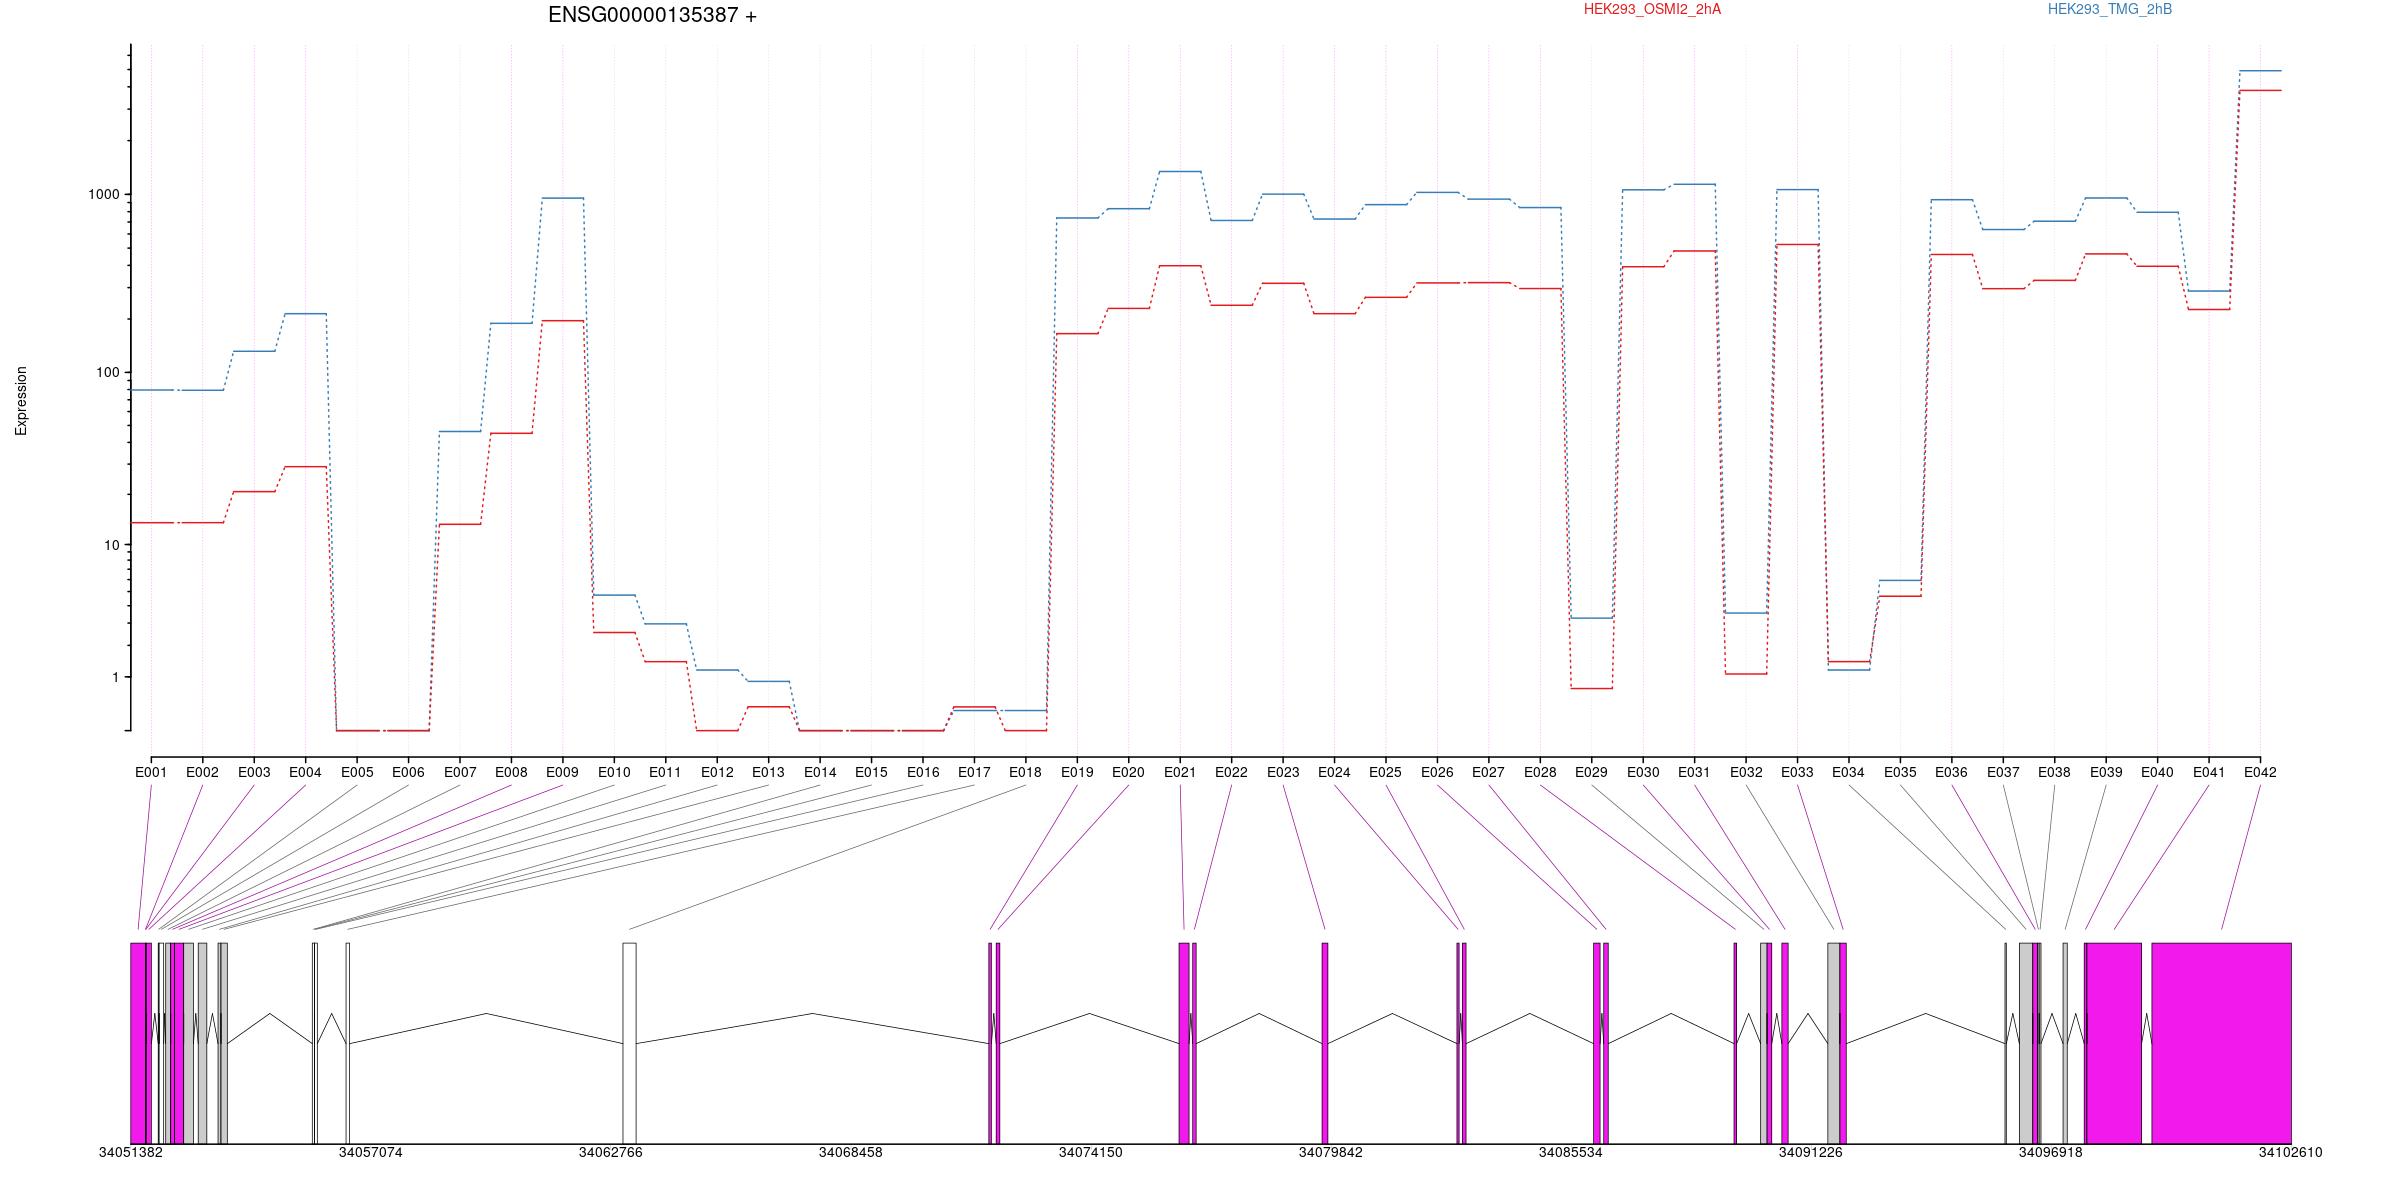
Task: Click exon label E005
Action: (x=357, y=772)
